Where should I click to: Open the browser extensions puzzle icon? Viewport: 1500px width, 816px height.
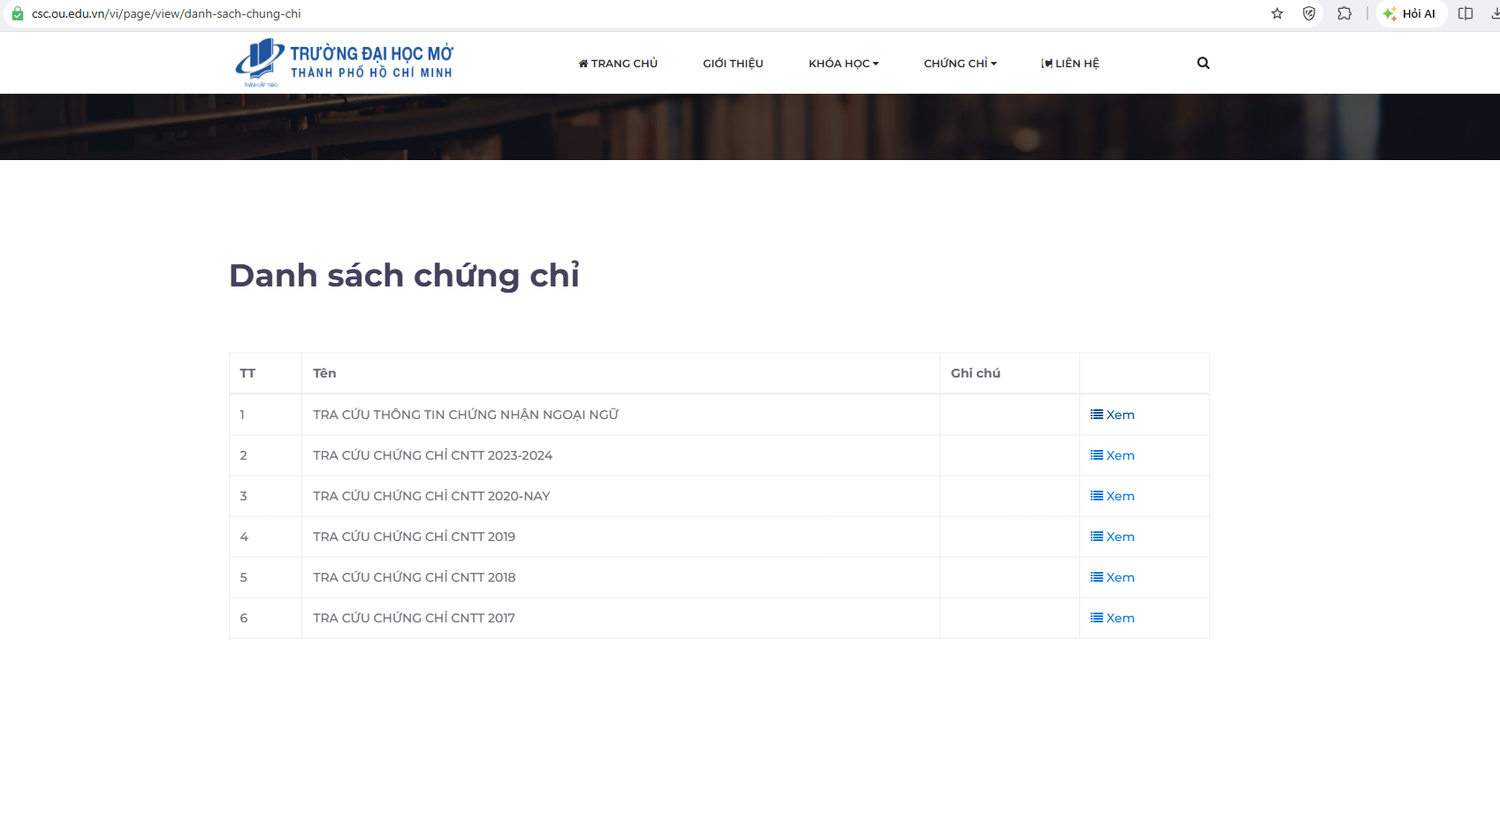click(x=1344, y=14)
